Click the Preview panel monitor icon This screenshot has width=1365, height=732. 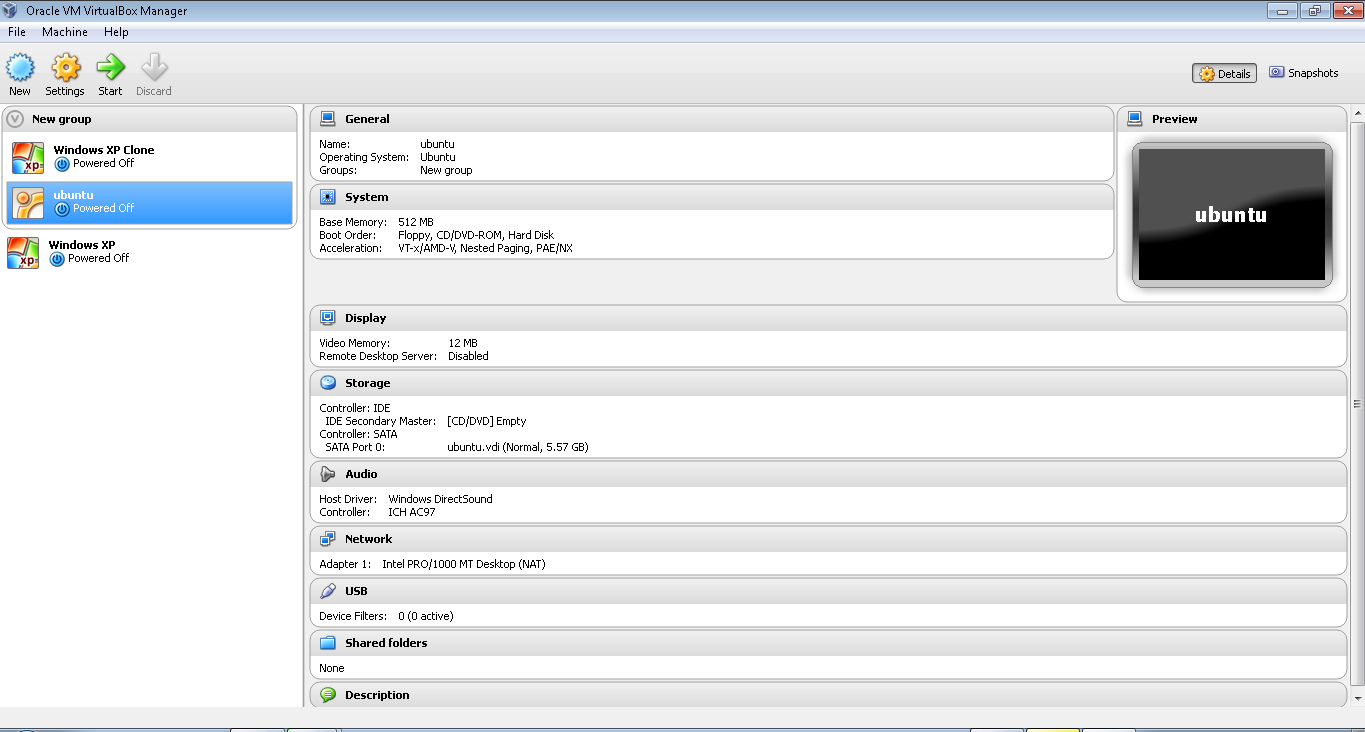coord(1134,118)
